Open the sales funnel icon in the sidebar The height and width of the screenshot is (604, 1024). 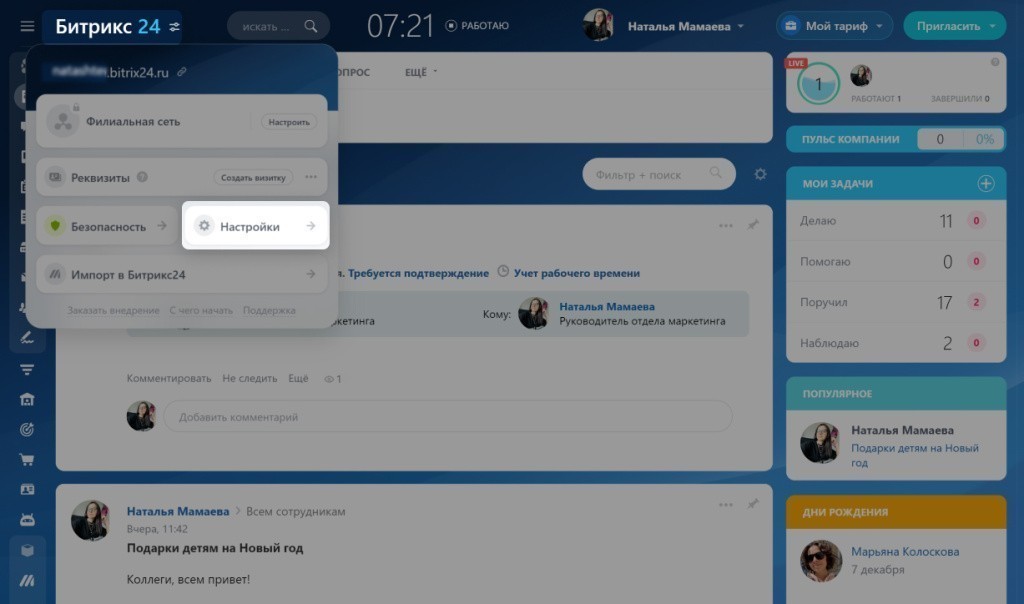(27, 370)
